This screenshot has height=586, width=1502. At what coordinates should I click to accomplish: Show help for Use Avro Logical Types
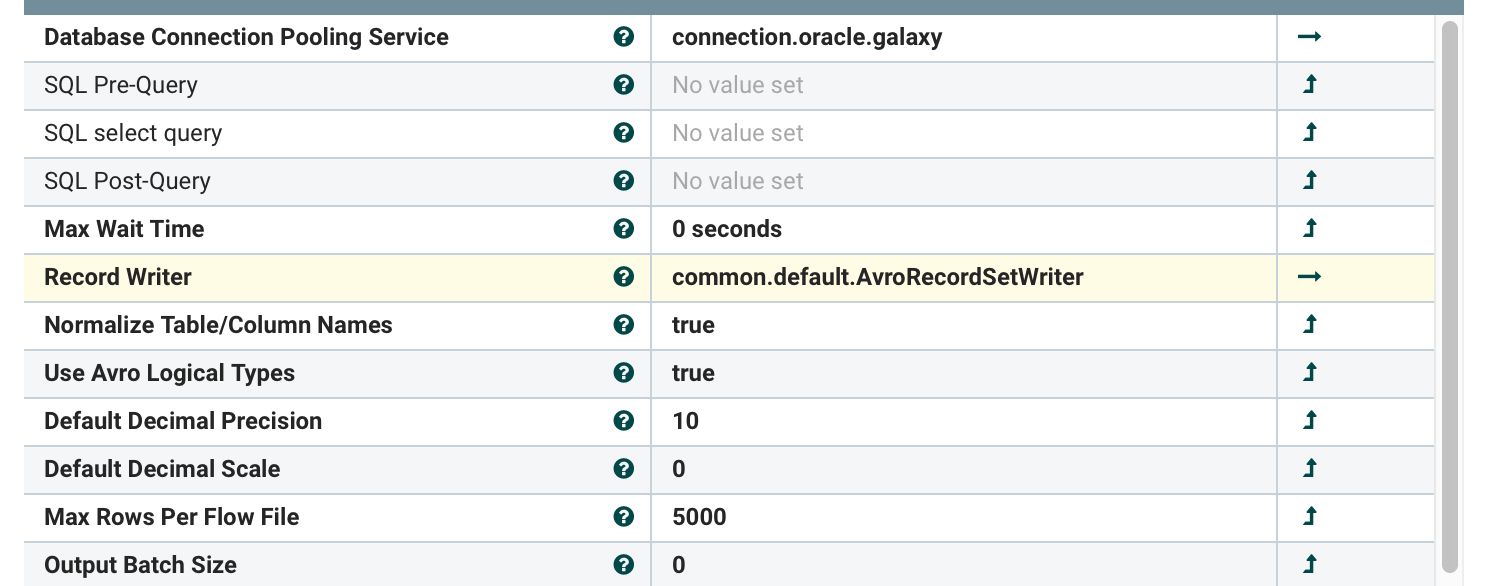(x=624, y=373)
